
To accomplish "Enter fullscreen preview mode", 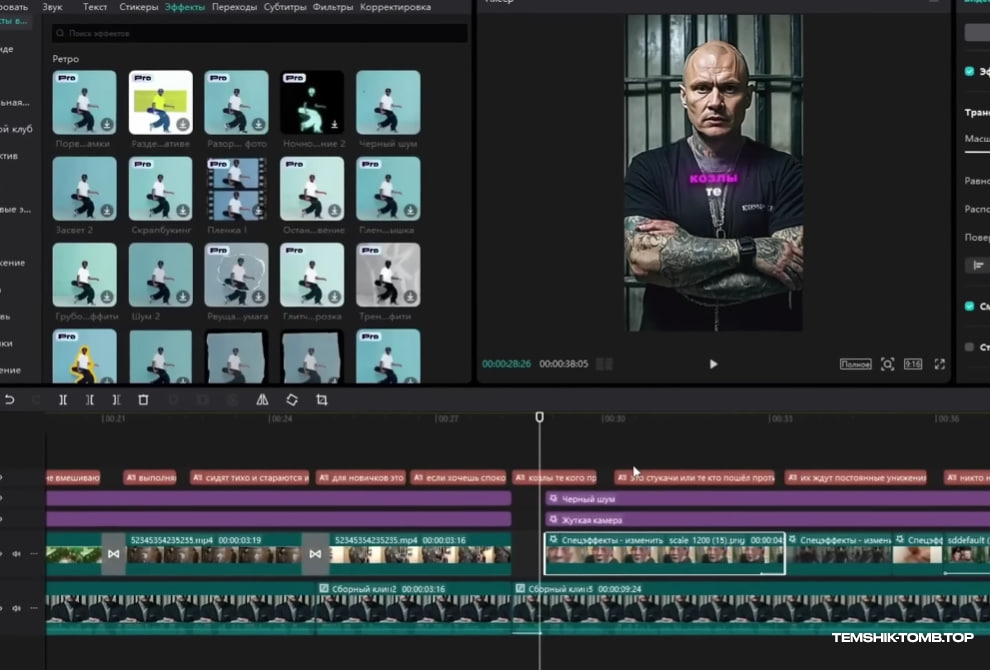I will (939, 364).
